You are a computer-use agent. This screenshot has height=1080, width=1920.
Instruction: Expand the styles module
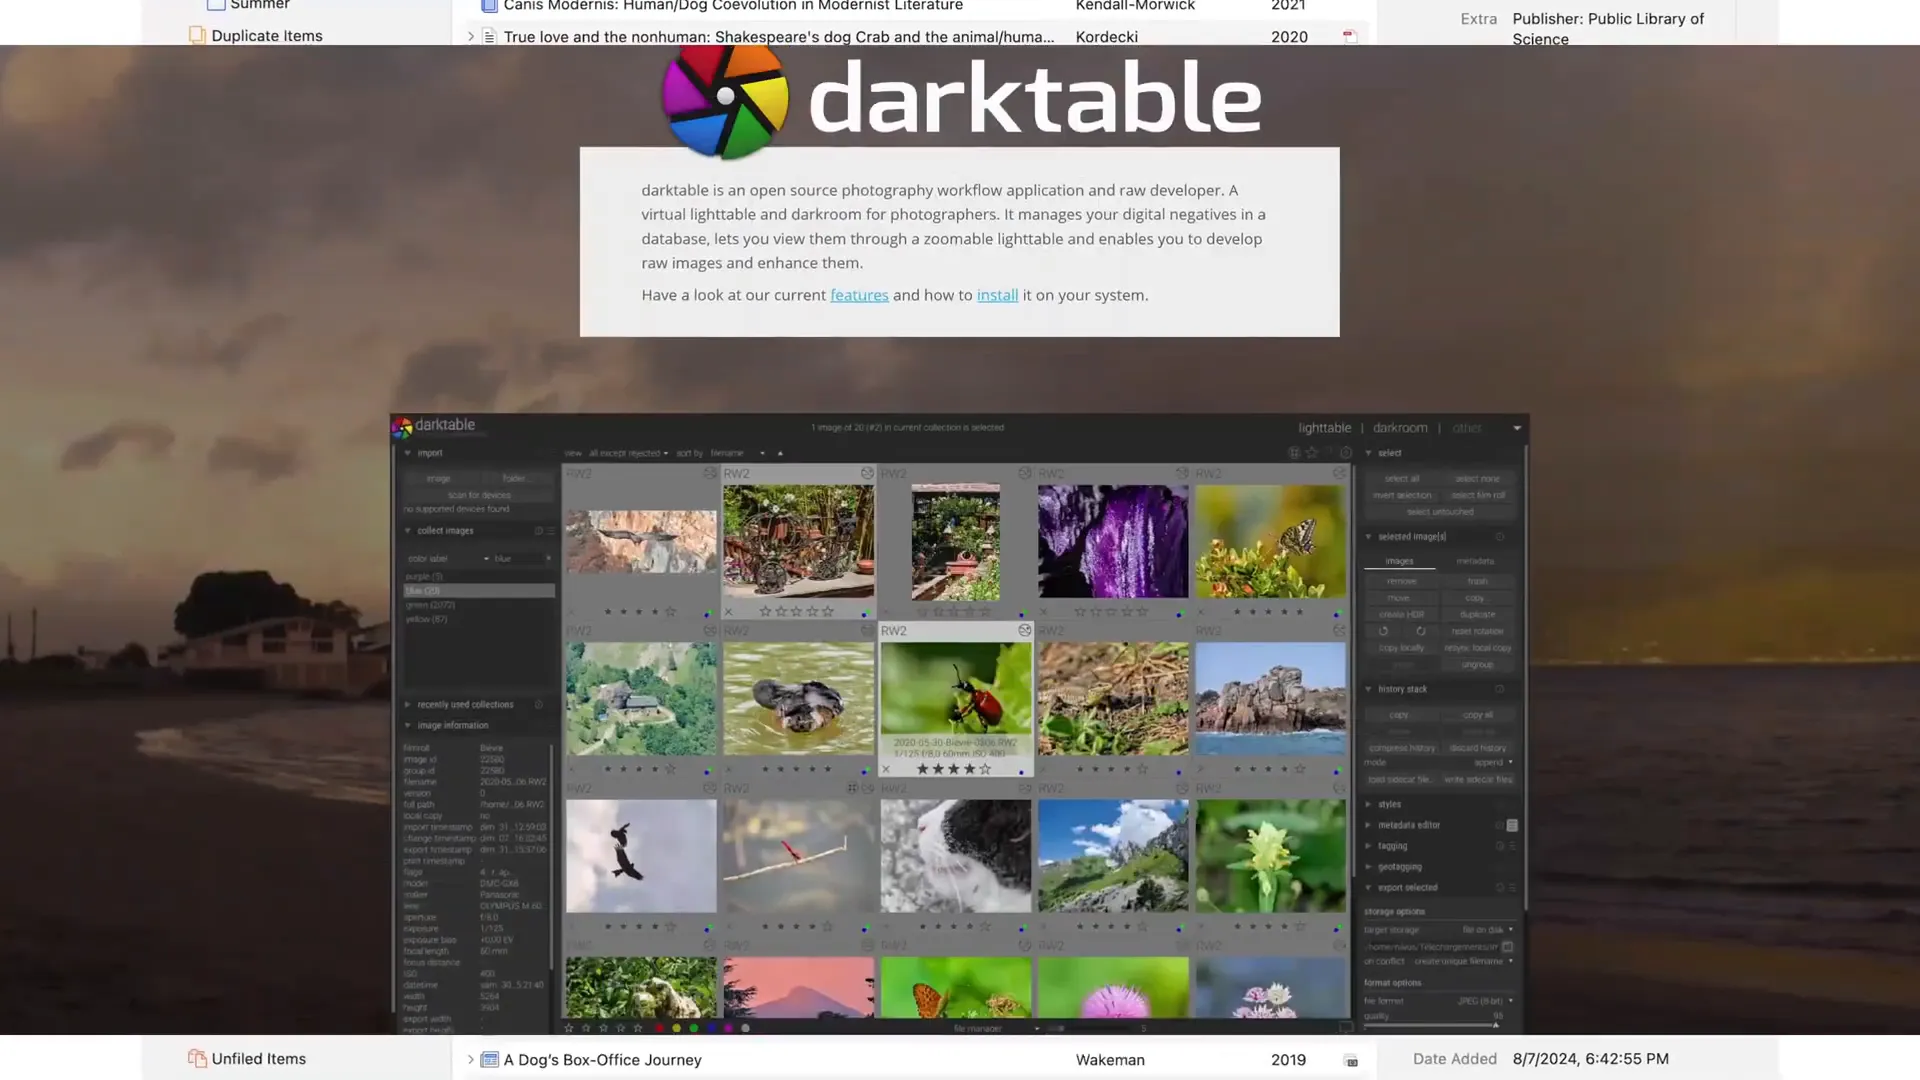(1369, 804)
